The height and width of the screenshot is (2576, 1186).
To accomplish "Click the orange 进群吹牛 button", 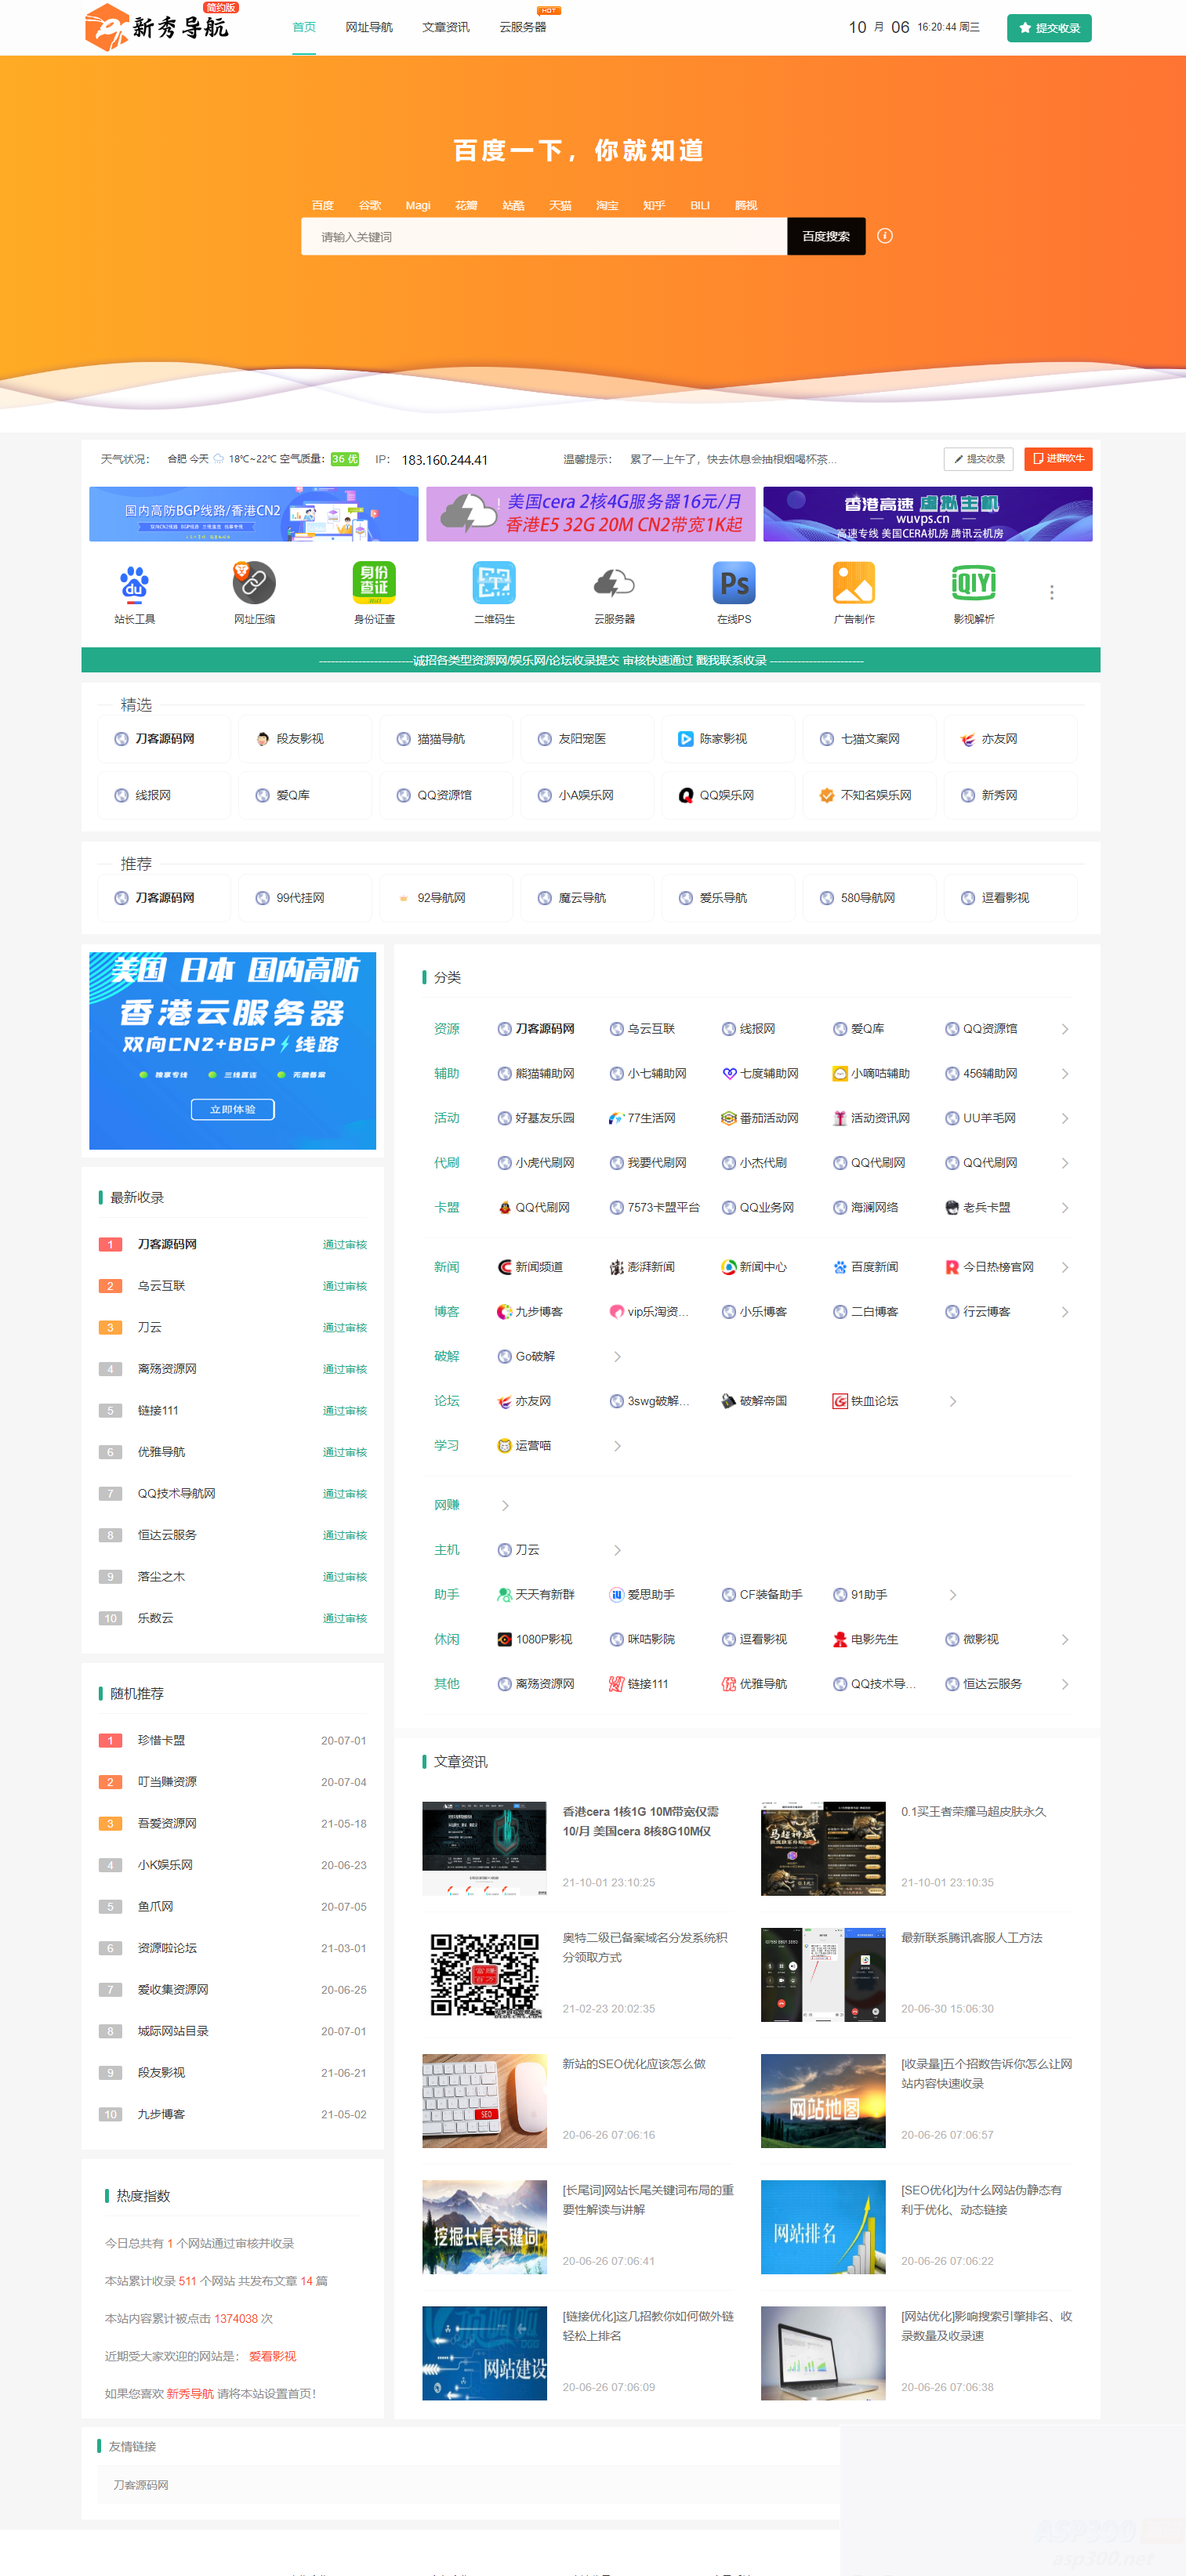I will point(1057,459).
